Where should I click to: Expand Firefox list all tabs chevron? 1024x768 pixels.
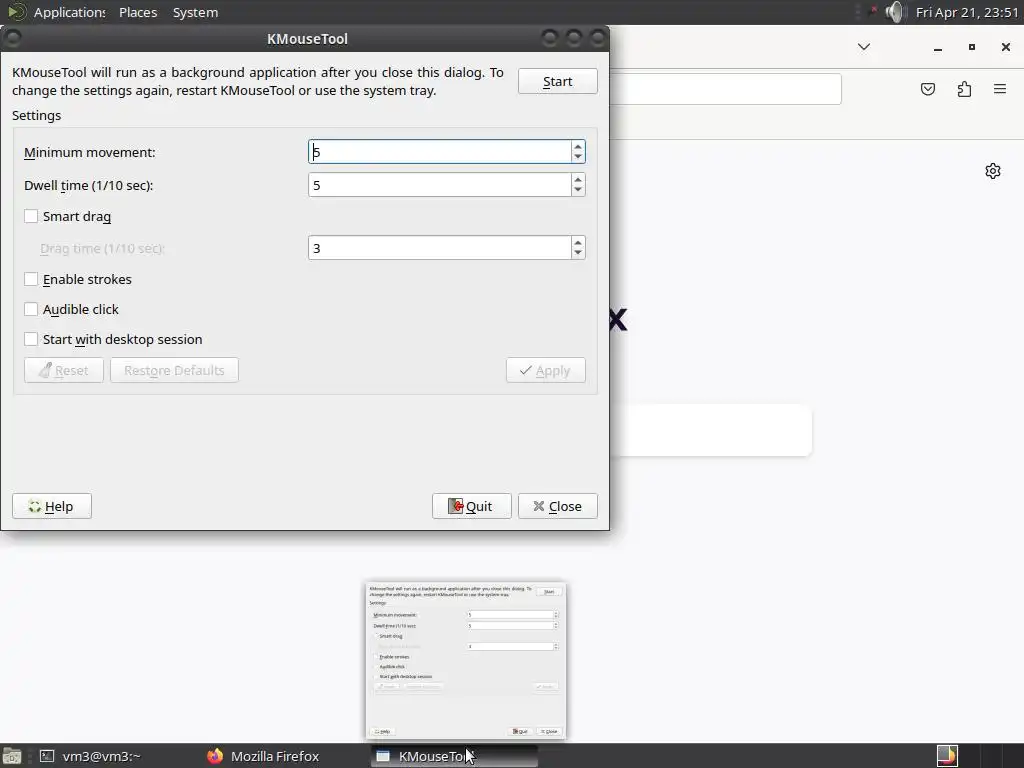[863, 46]
